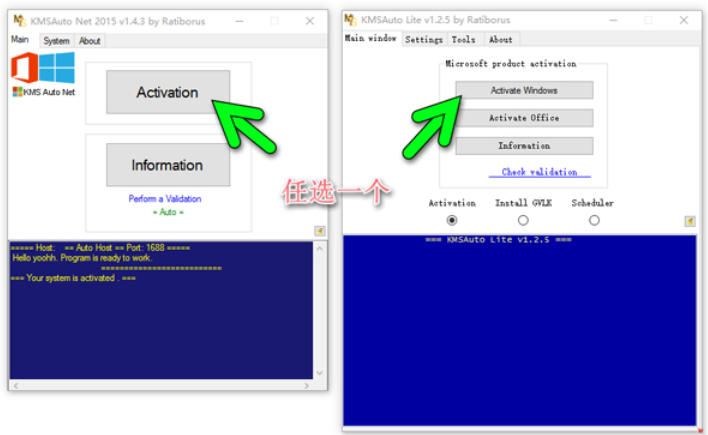Minimize the KMSAuto Net window
Image resolution: width=708 pixels, height=435 pixels.
click(x=240, y=21)
